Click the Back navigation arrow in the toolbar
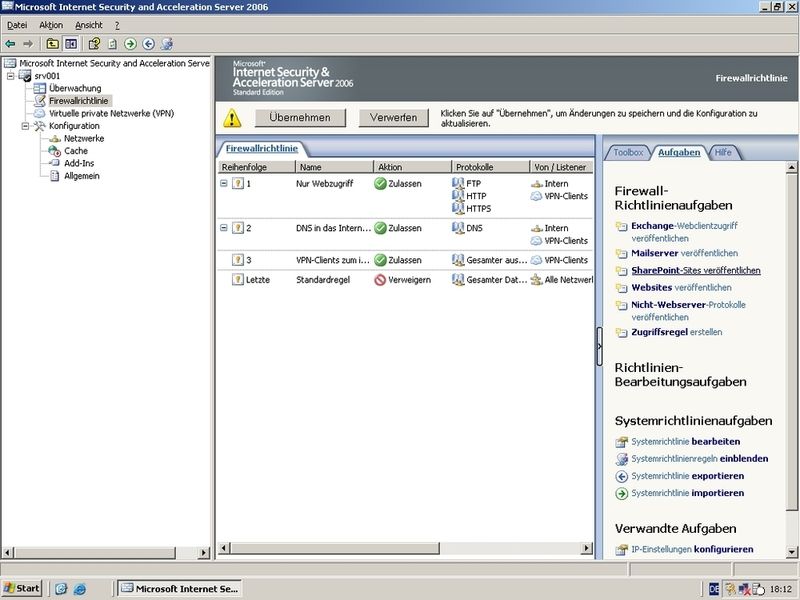 (10, 43)
